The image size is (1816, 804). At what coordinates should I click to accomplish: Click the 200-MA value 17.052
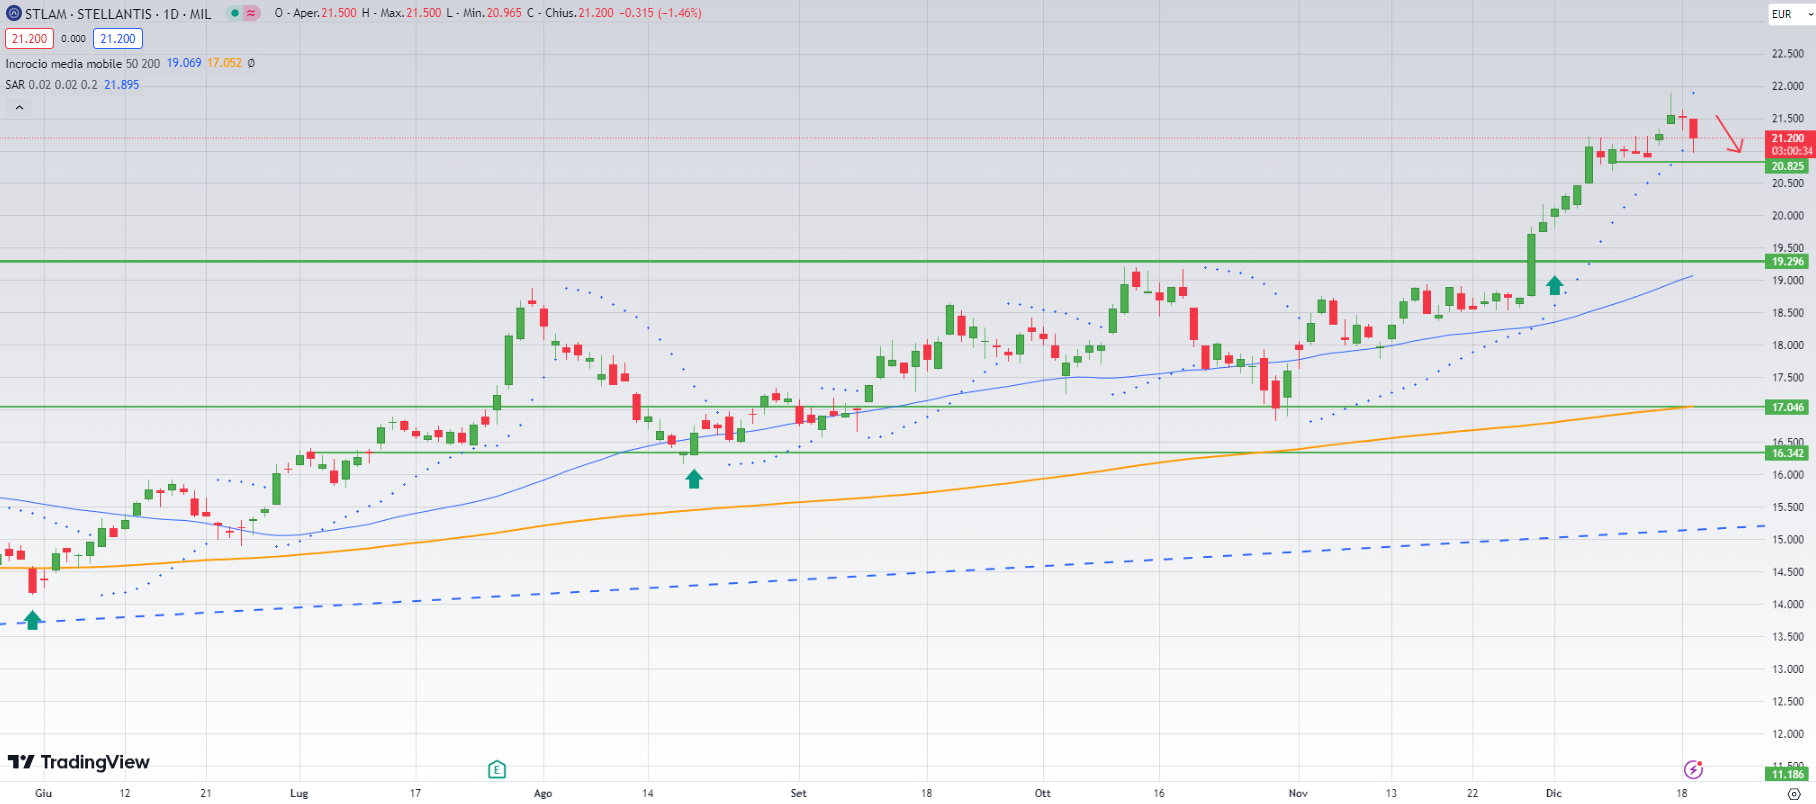pos(225,63)
